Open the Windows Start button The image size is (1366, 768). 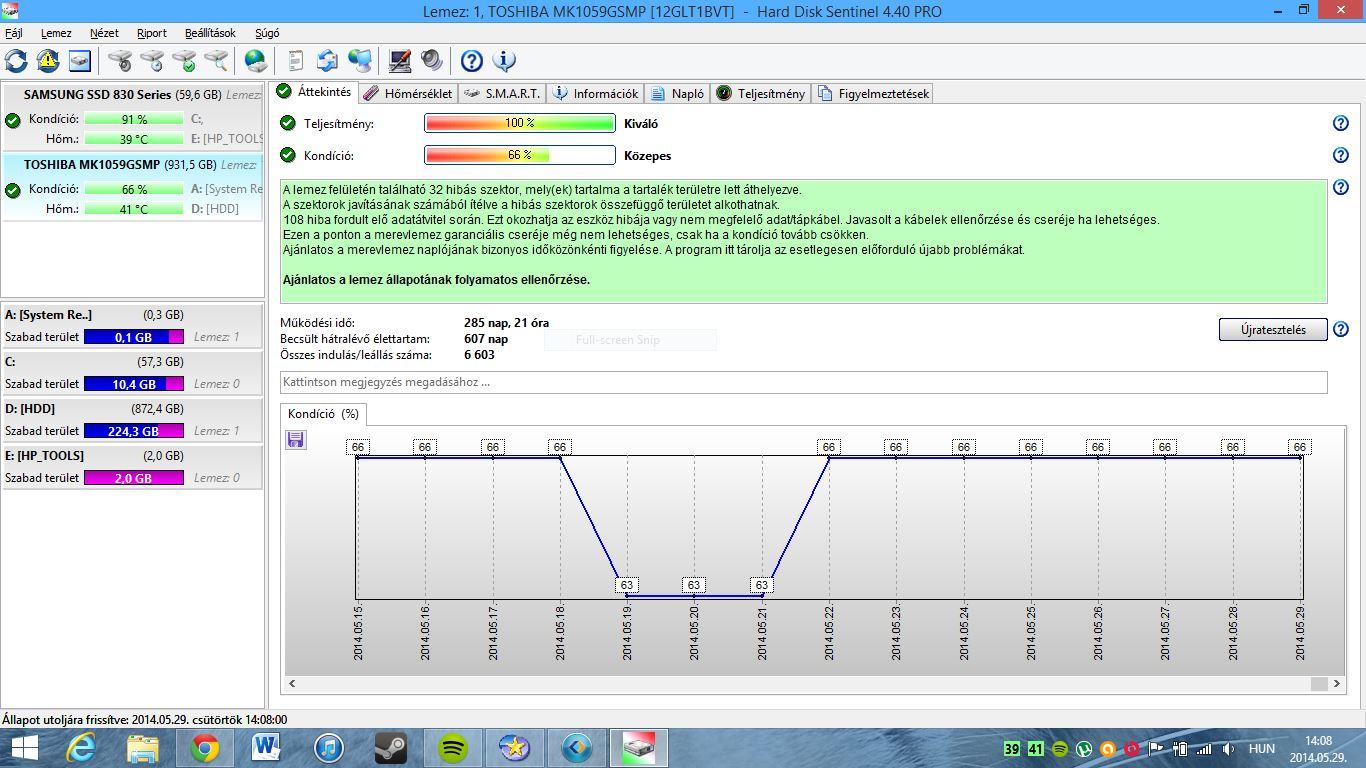24,748
